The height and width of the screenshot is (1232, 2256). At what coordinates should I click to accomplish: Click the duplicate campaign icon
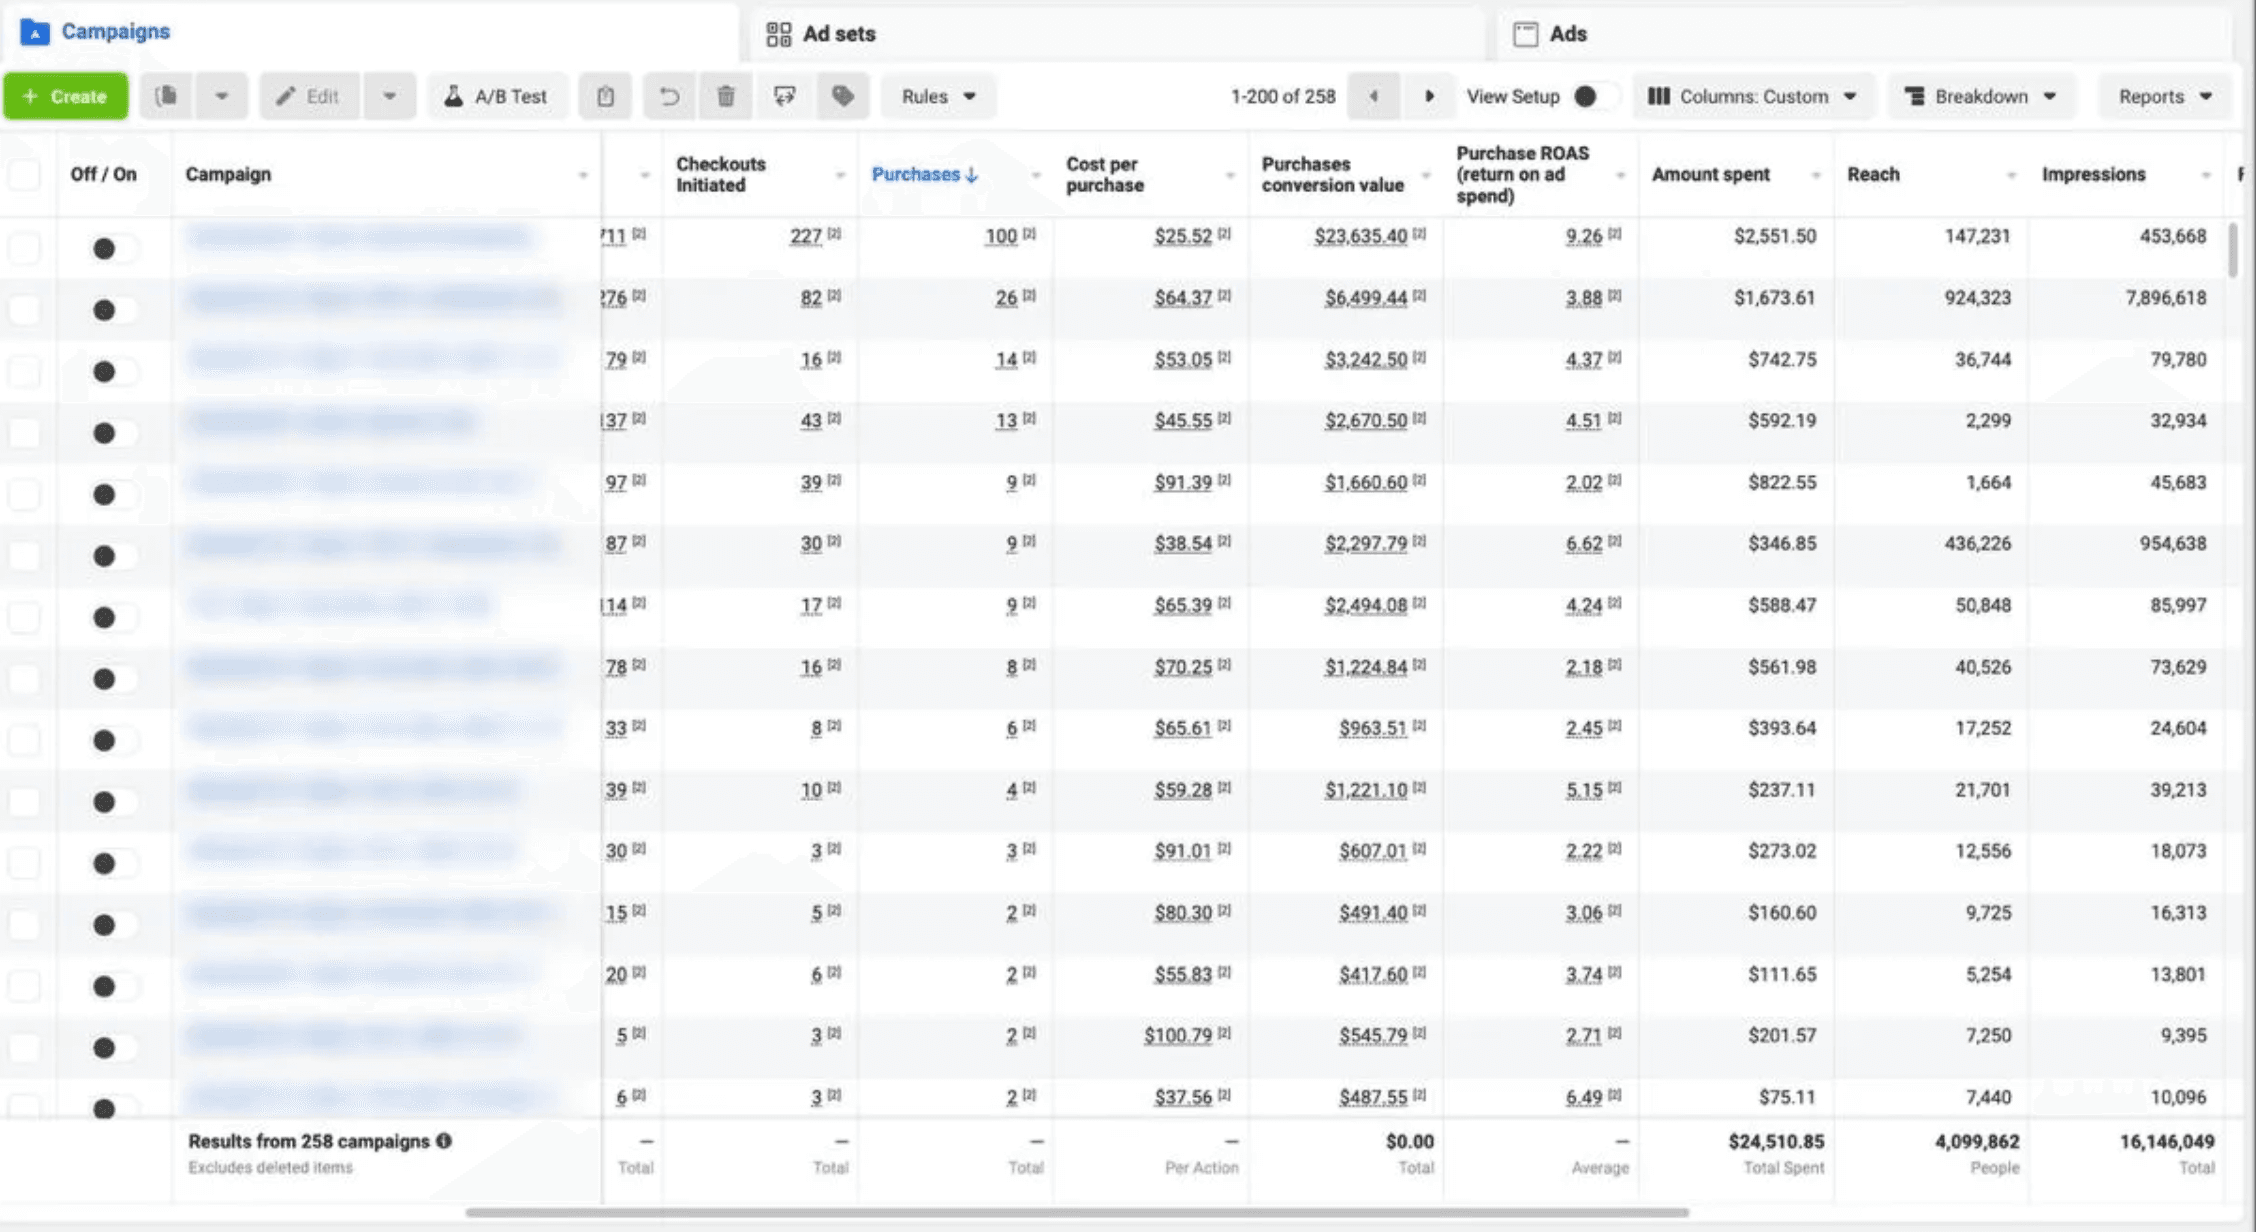[167, 96]
